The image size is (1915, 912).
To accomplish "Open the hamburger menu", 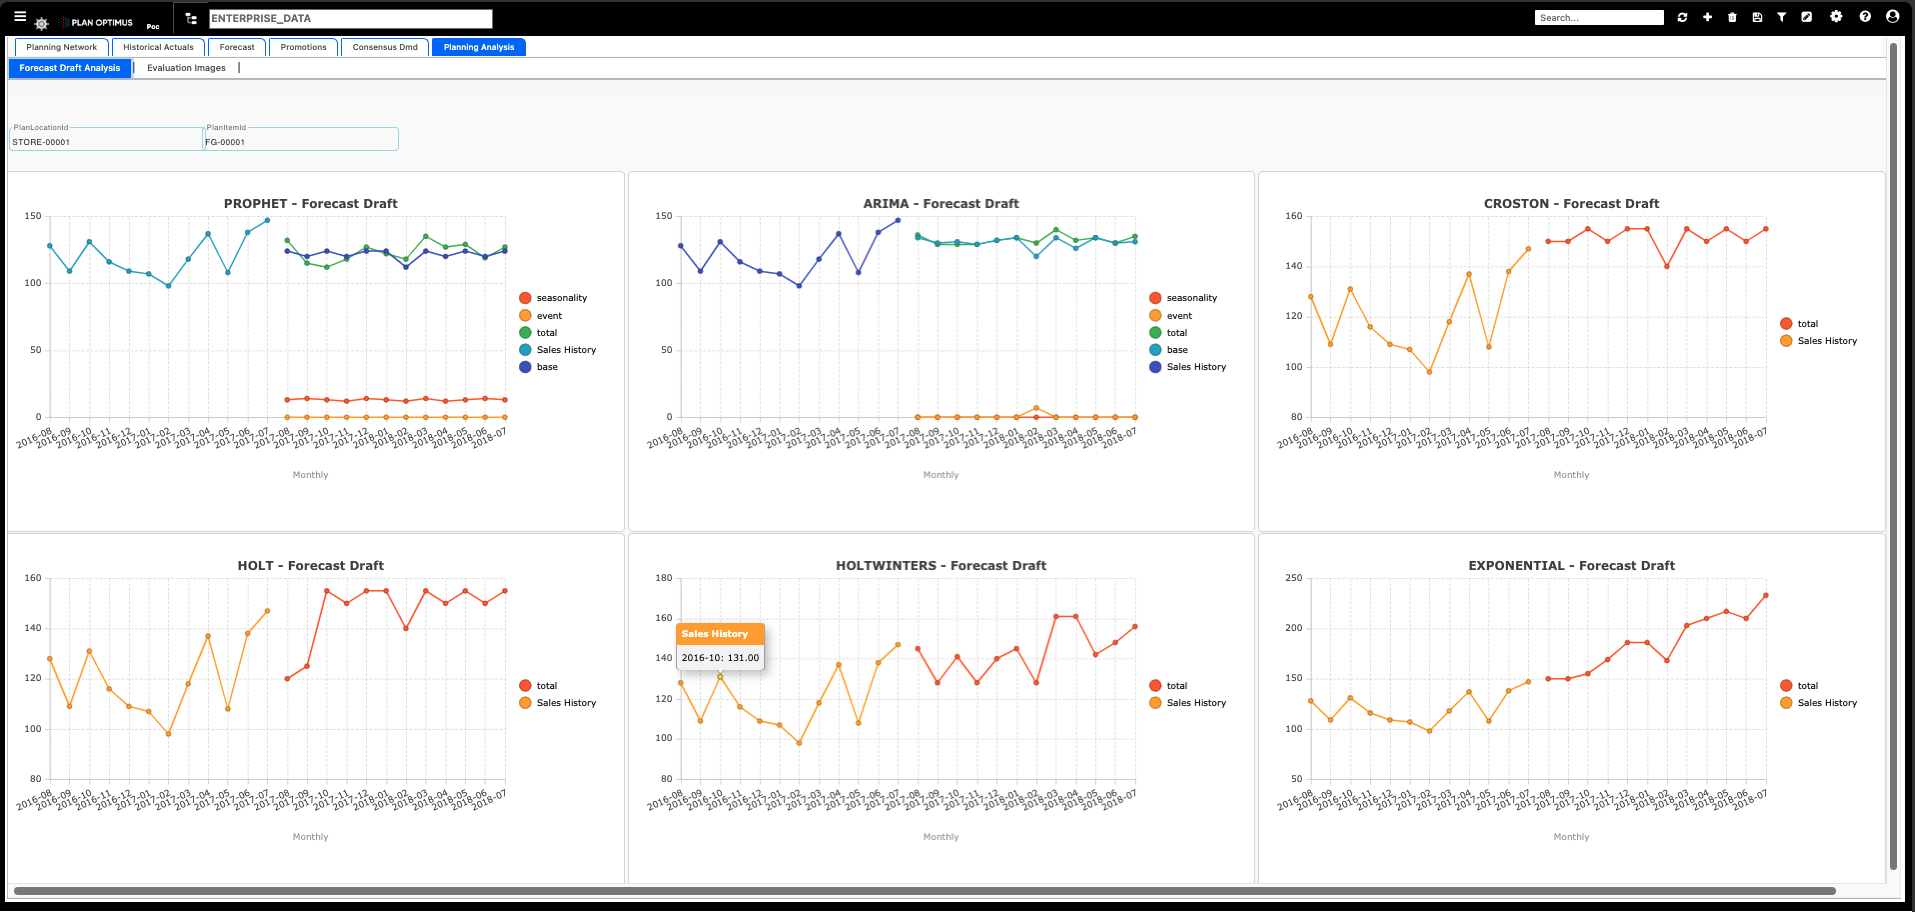I will click(20, 17).
